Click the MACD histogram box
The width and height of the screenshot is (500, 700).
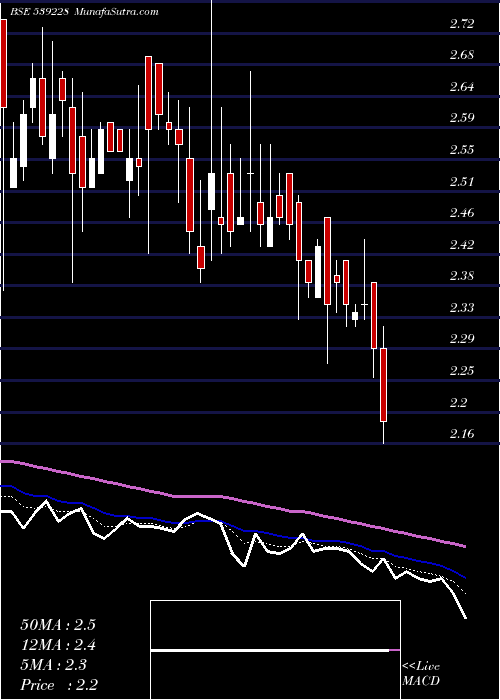(x=275, y=650)
